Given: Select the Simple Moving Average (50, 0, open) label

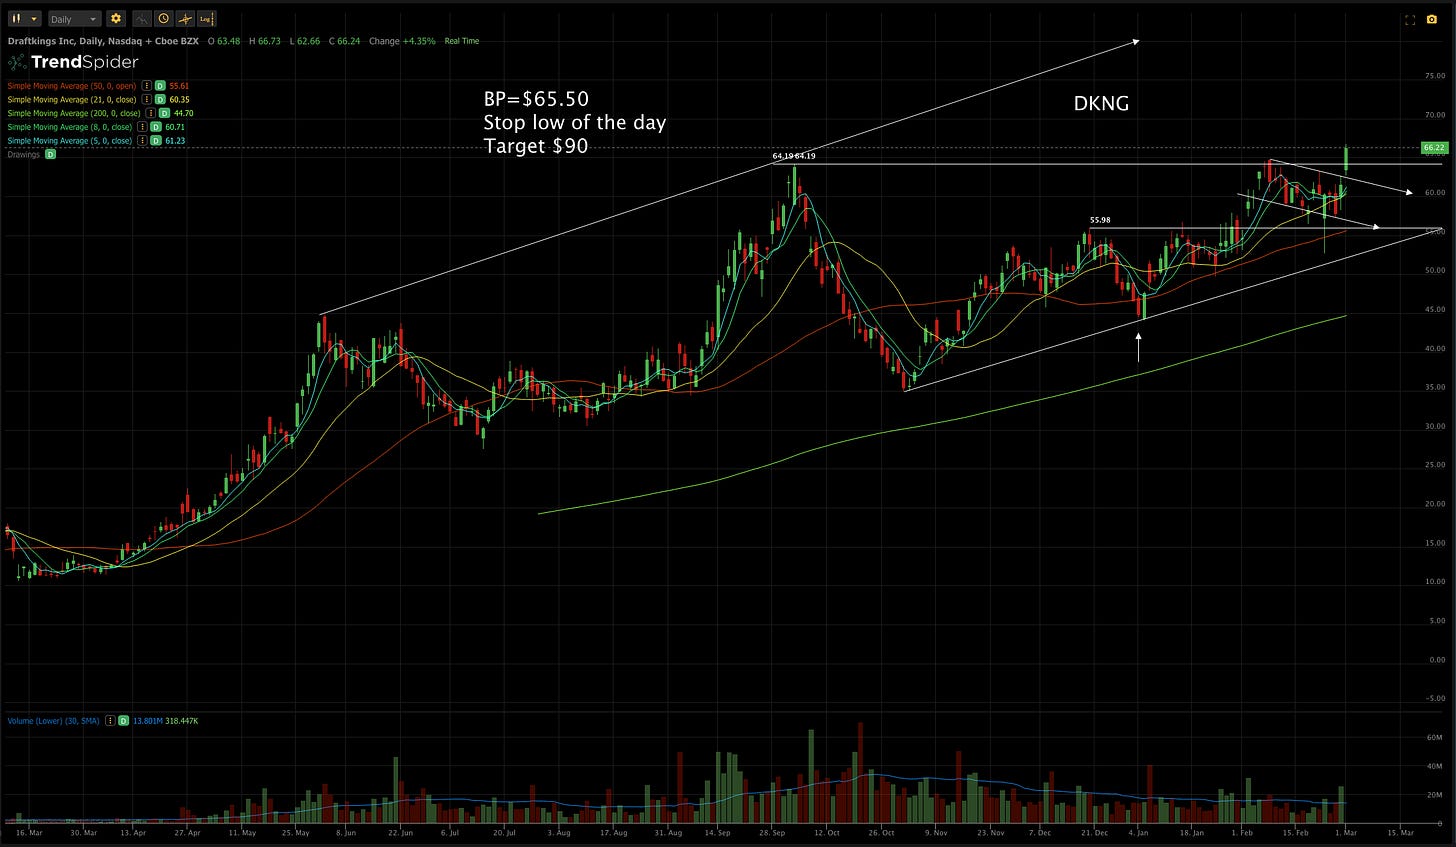Looking at the screenshot, I should coord(73,86).
